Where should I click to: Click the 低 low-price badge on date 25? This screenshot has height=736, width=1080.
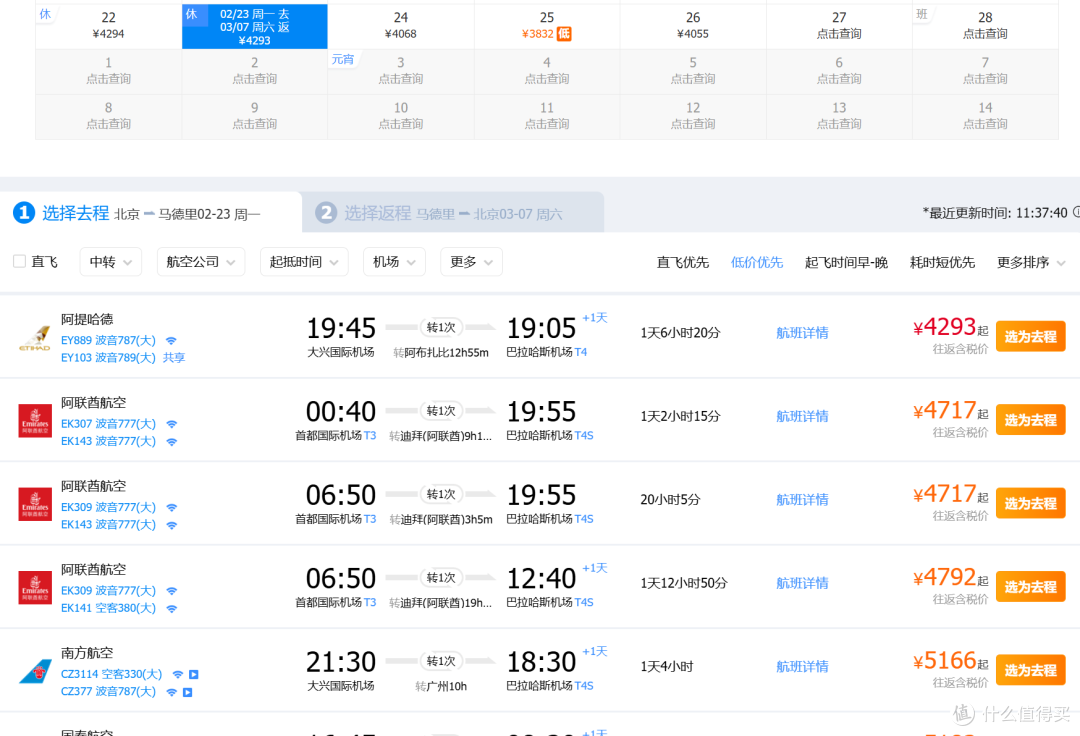pyautogui.click(x=564, y=34)
